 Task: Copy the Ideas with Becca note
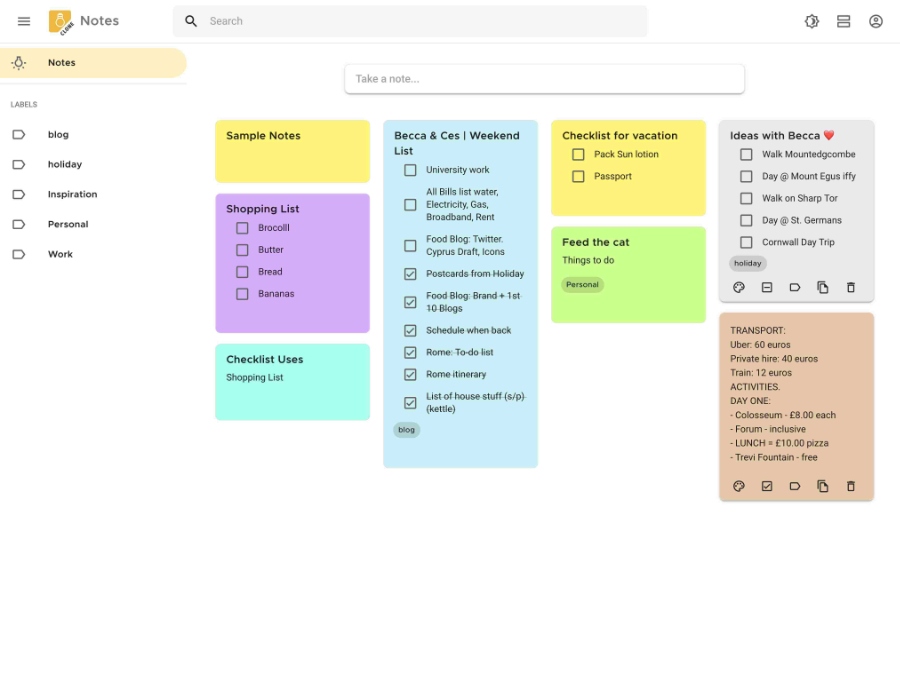822,287
